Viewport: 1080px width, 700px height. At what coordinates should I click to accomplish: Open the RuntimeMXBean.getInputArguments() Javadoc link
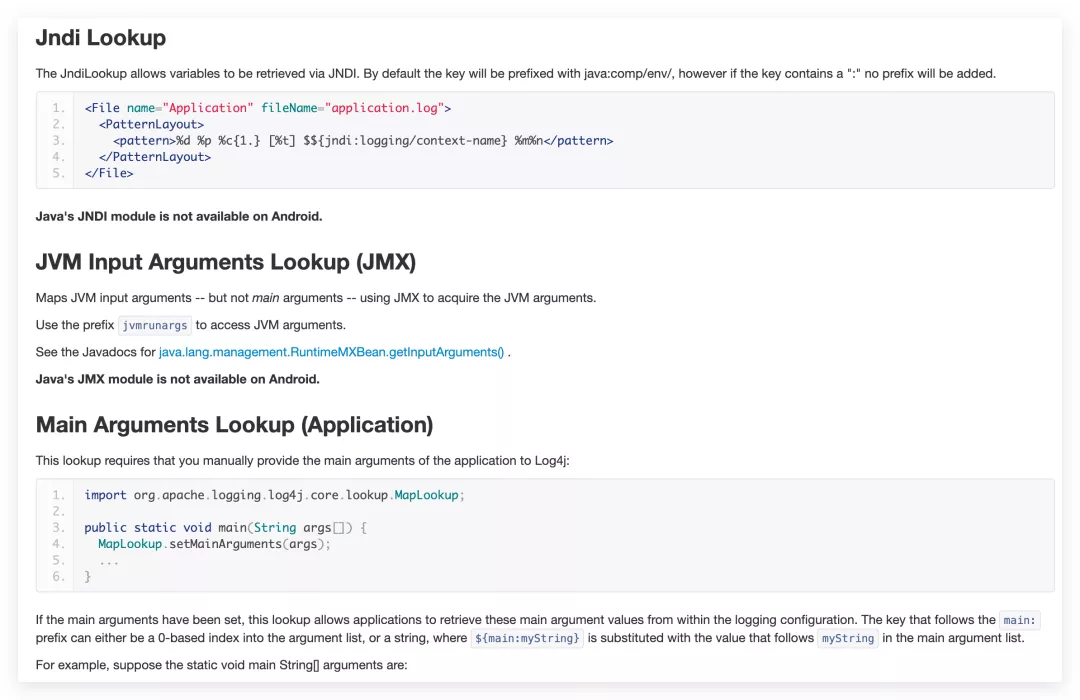click(331, 352)
